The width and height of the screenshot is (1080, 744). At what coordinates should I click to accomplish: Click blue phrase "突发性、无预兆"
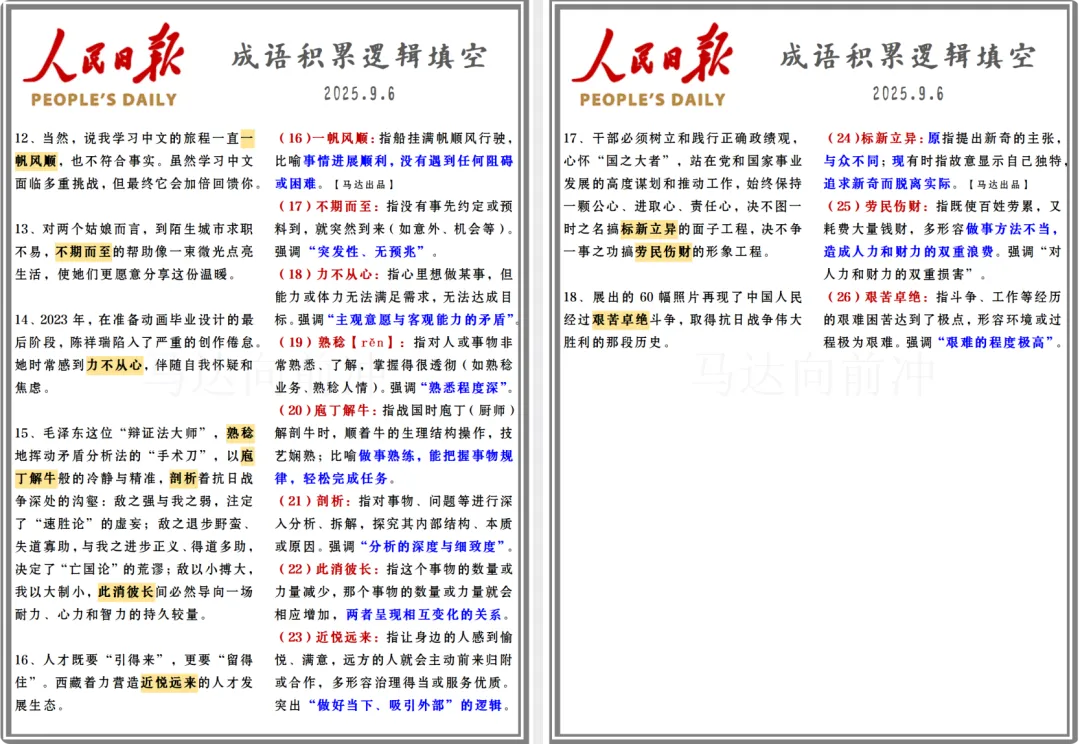[367, 252]
